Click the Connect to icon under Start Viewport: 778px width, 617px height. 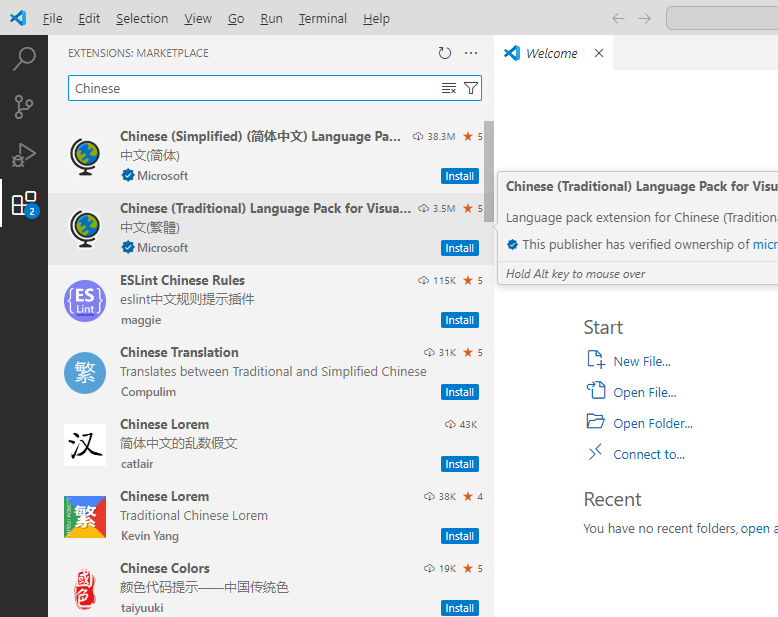tap(595, 452)
